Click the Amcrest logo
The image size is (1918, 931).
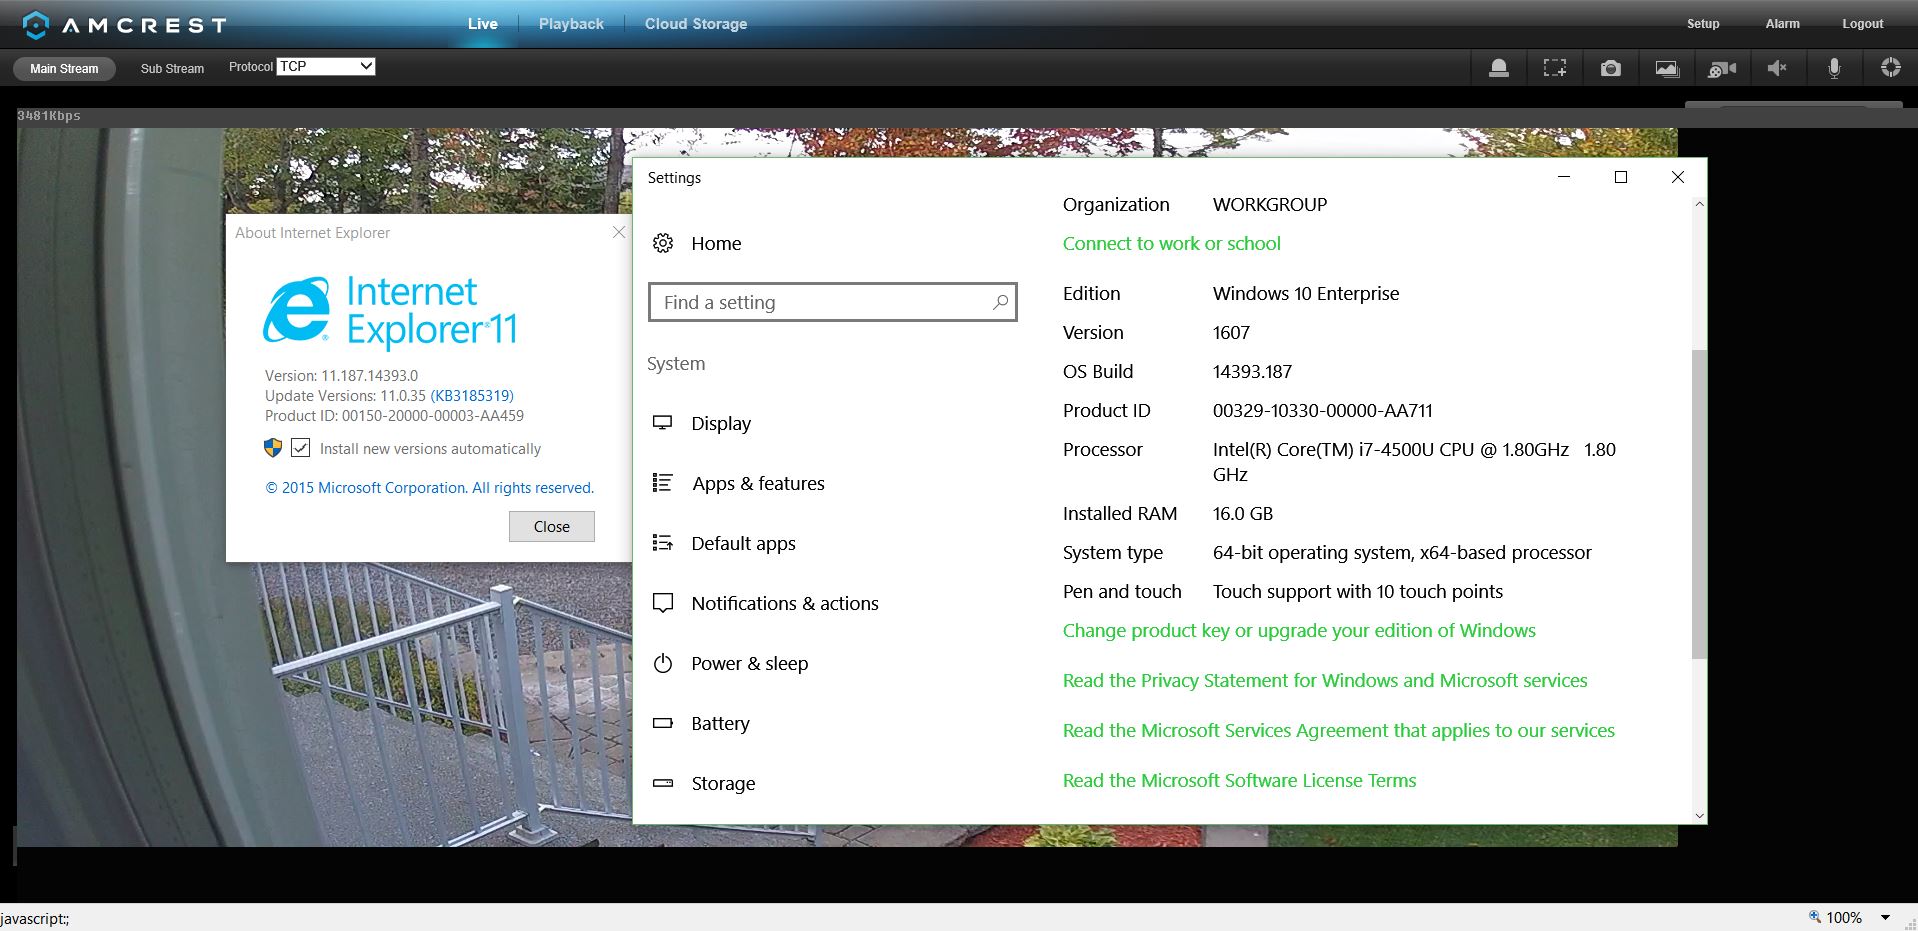[124, 24]
